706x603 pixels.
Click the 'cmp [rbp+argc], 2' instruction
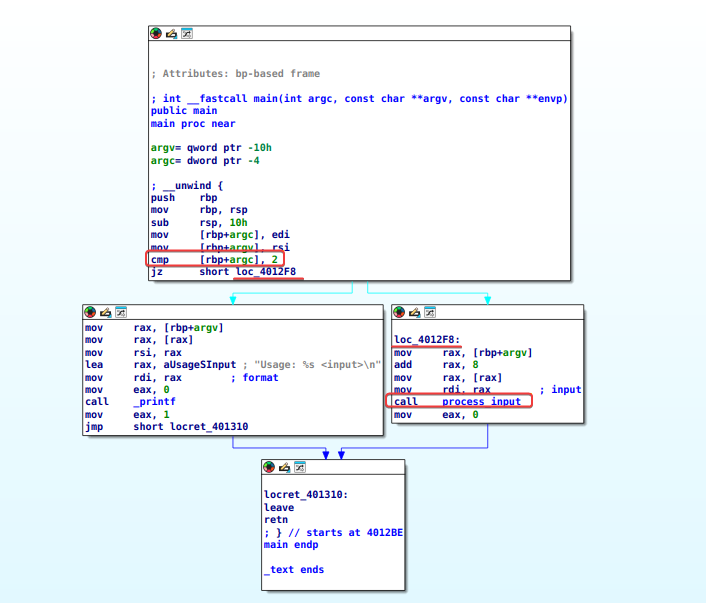(x=214, y=259)
